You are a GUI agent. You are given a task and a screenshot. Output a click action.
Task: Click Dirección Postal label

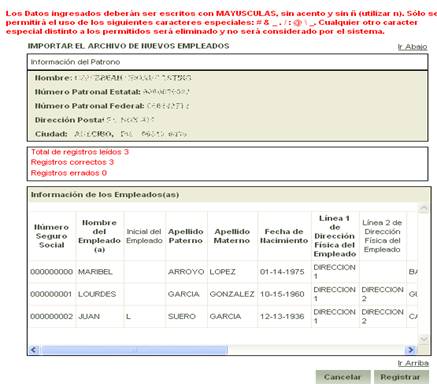click(70, 120)
